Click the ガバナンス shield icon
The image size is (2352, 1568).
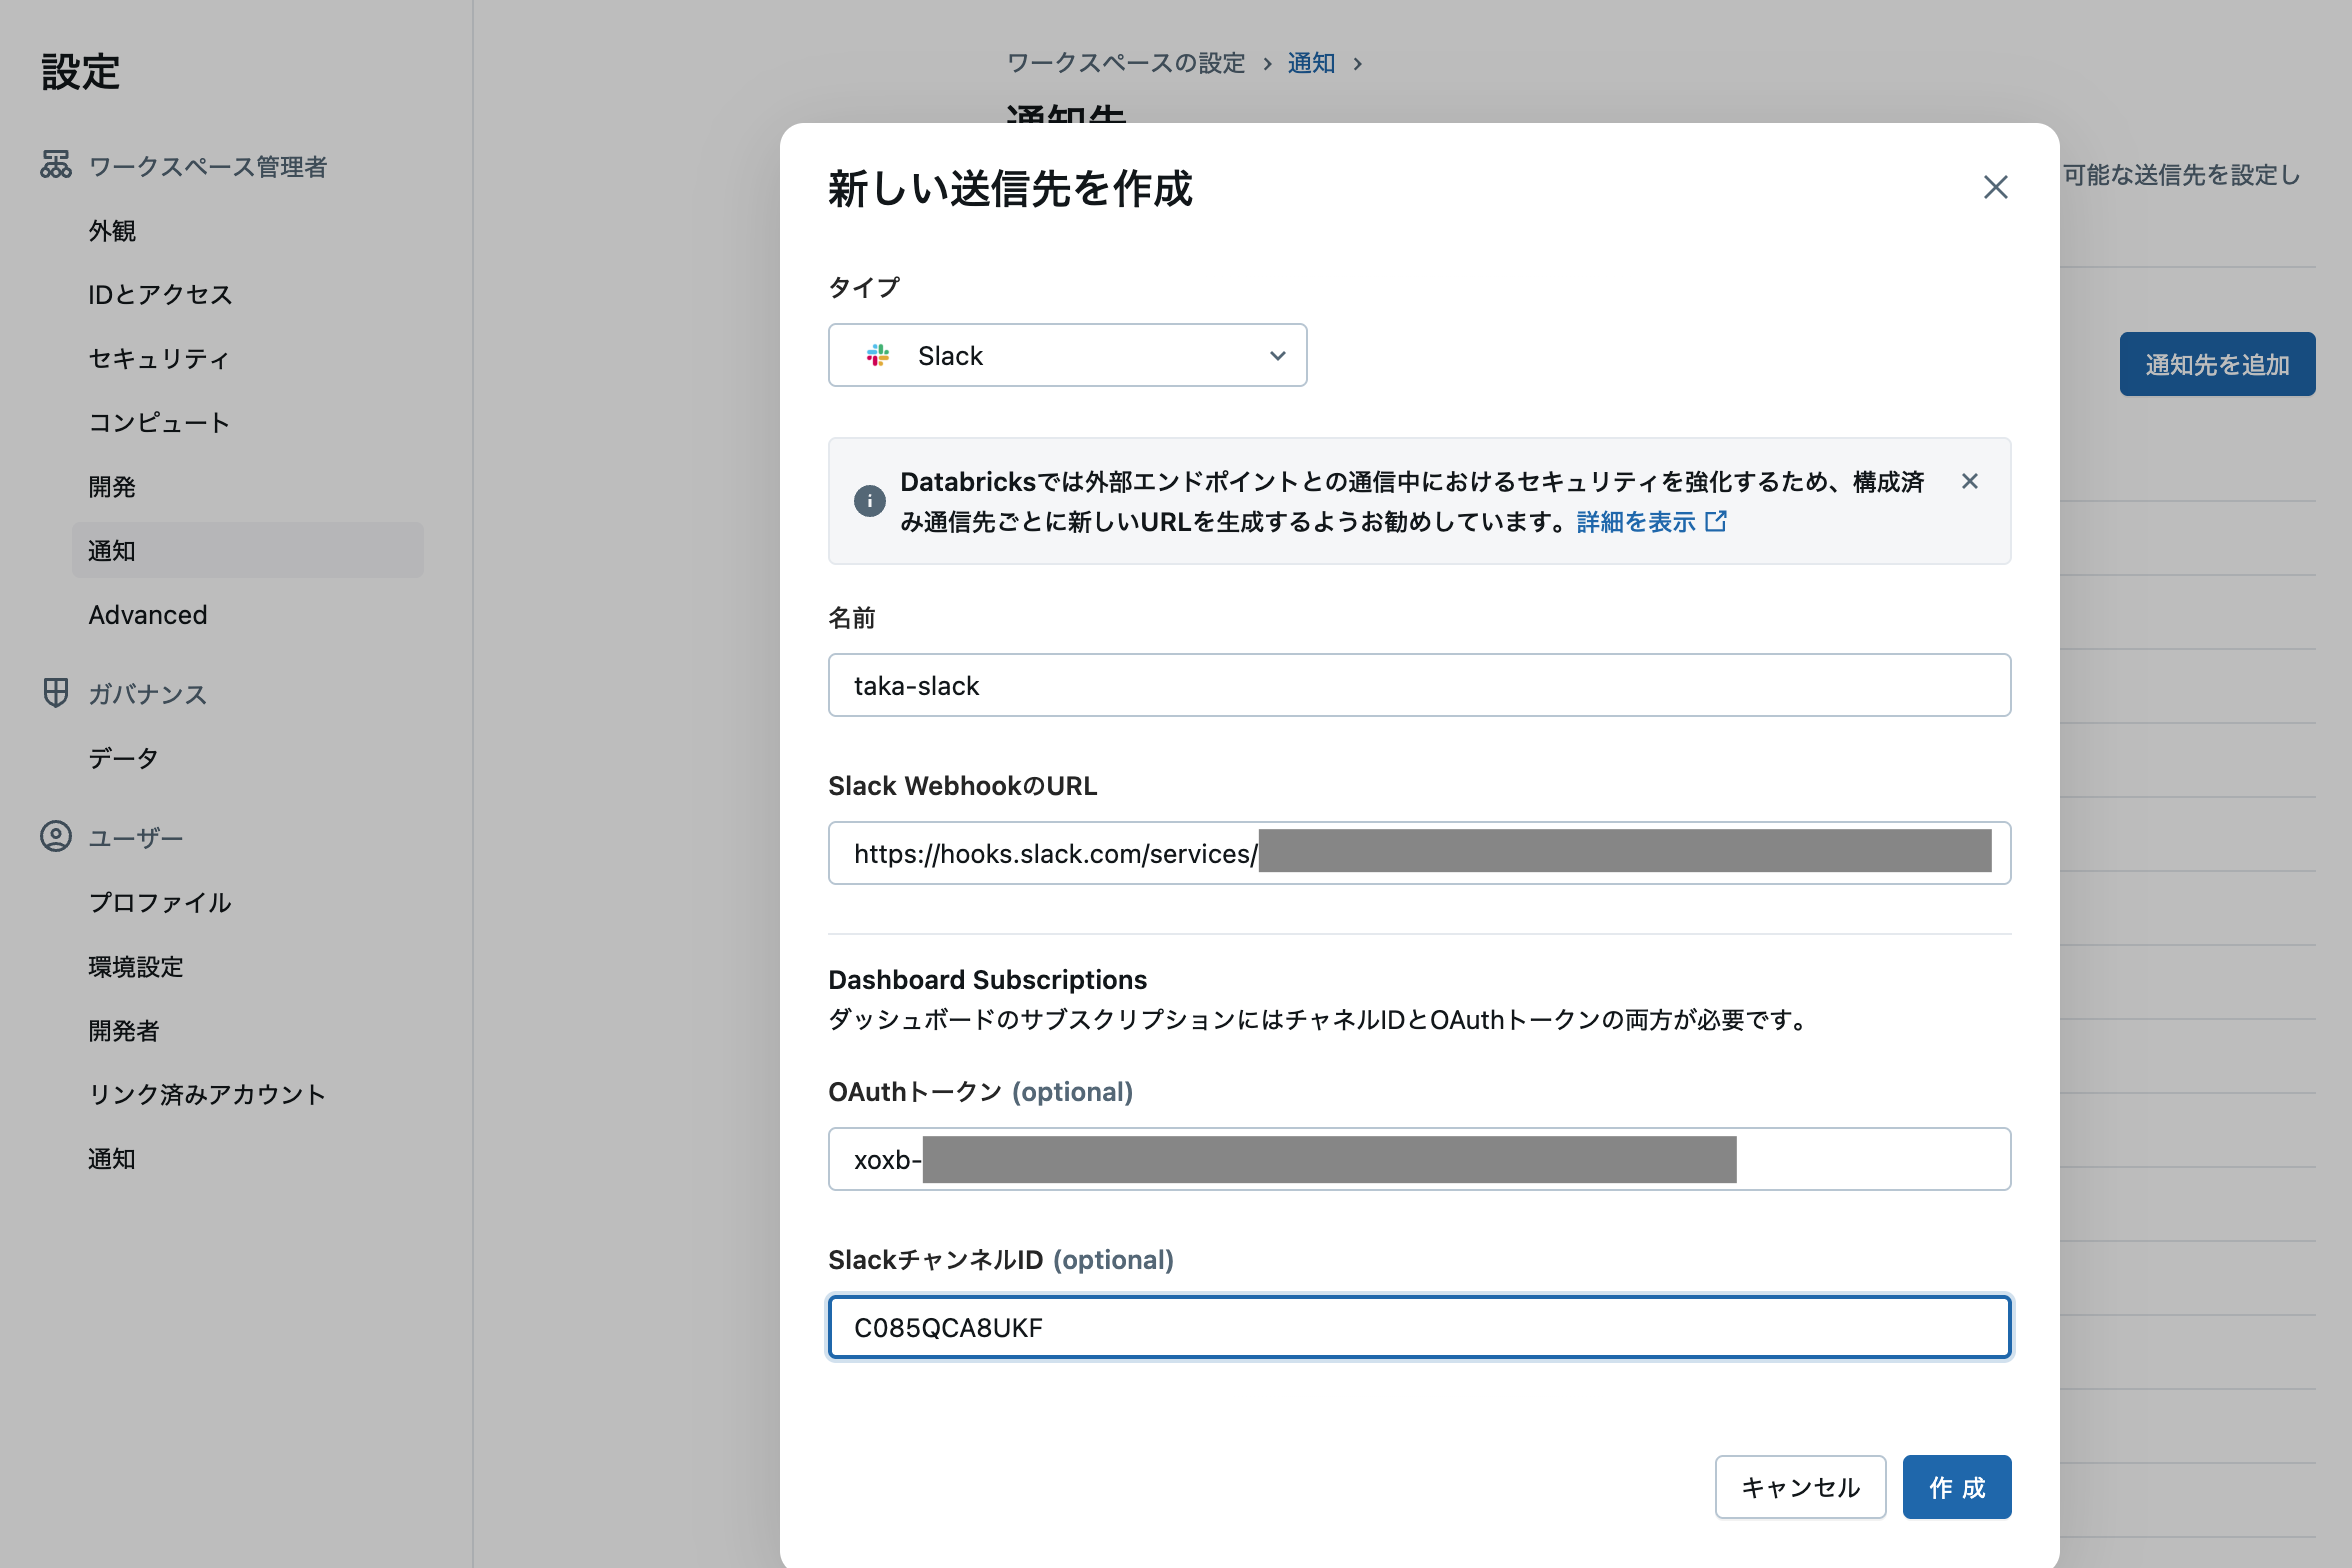click(x=55, y=693)
